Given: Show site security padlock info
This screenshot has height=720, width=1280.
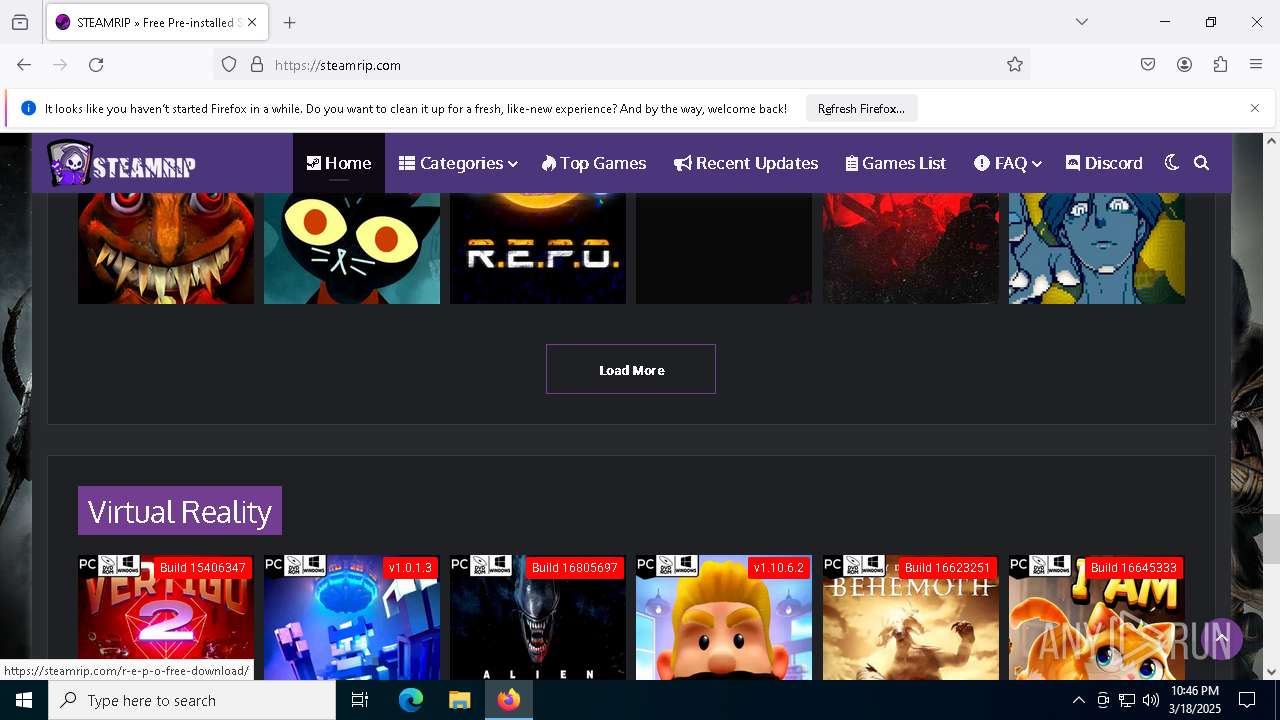Looking at the screenshot, I should [257, 65].
